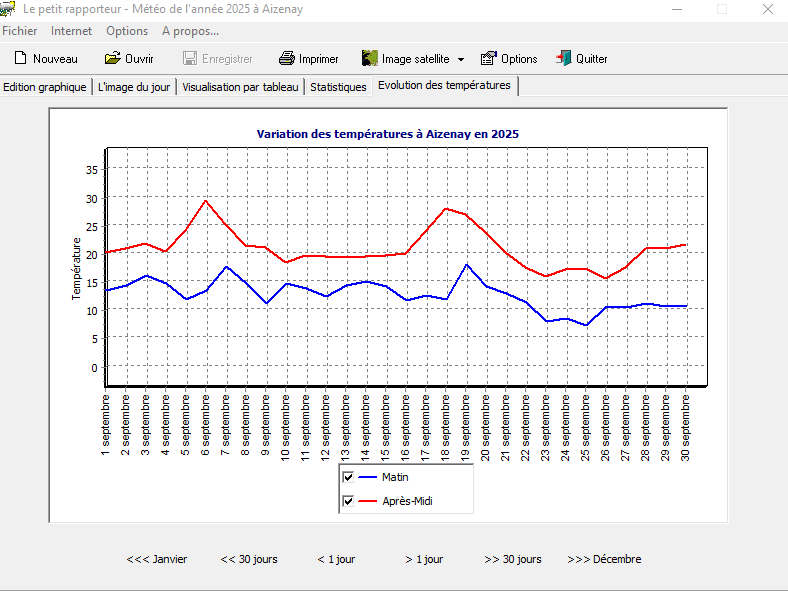Screen dimensions: 788x591
Task: Go forward 30 days with >> 30 jours
Action: pyautogui.click(x=513, y=559)
